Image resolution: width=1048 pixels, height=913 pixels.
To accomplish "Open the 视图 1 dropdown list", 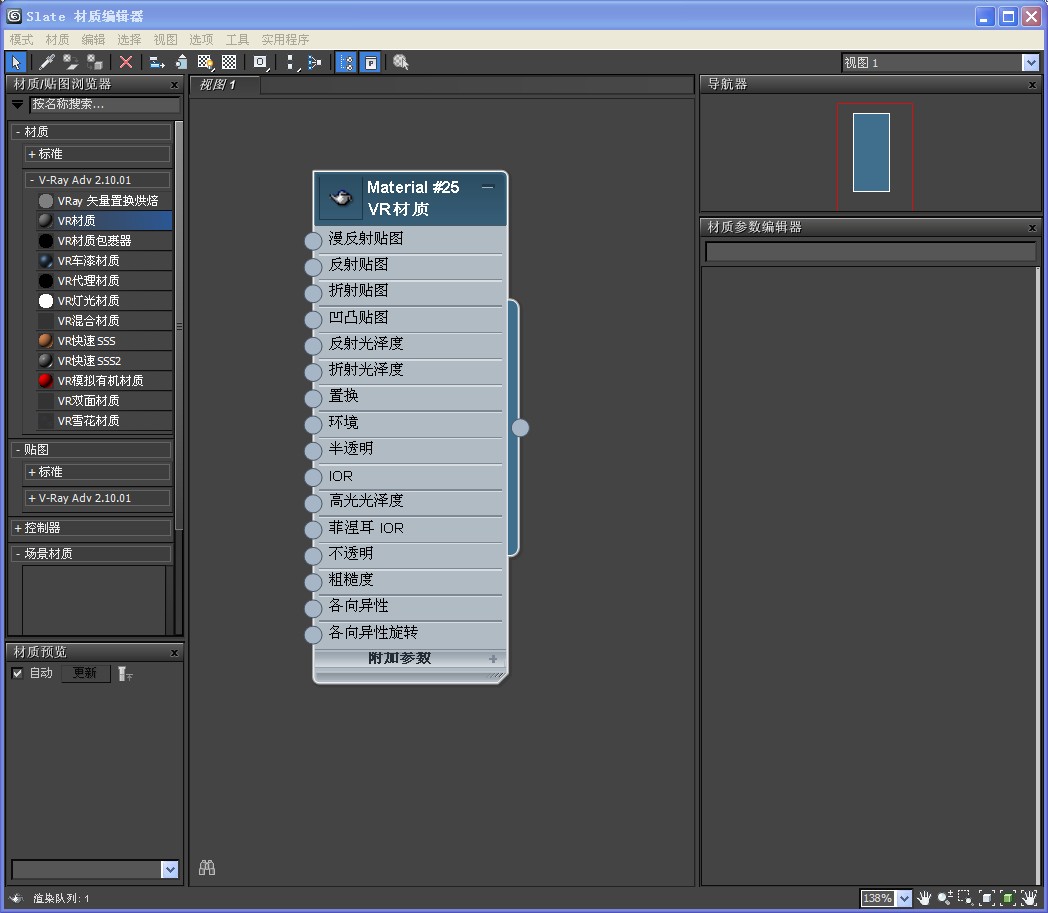I will tap(1031, 62).
